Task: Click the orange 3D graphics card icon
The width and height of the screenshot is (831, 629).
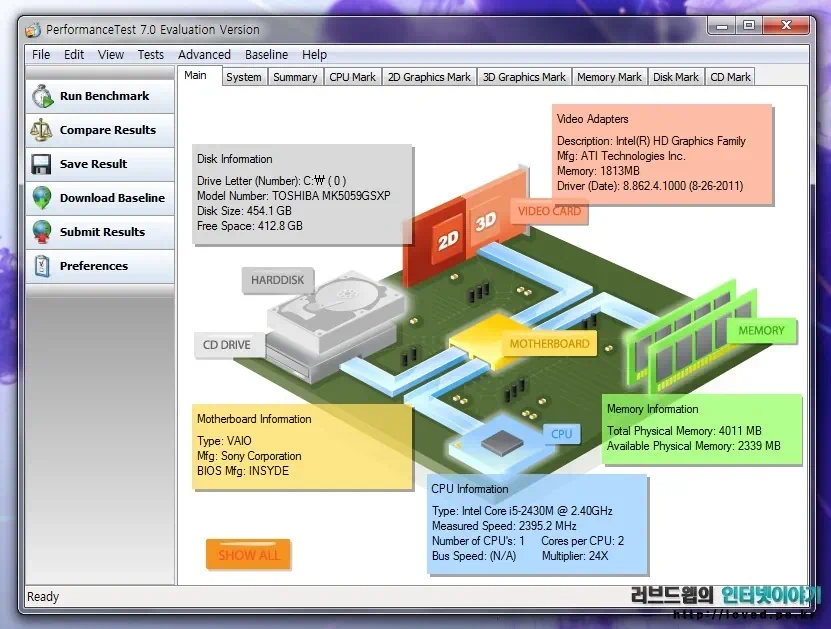Action: (485, 222)
